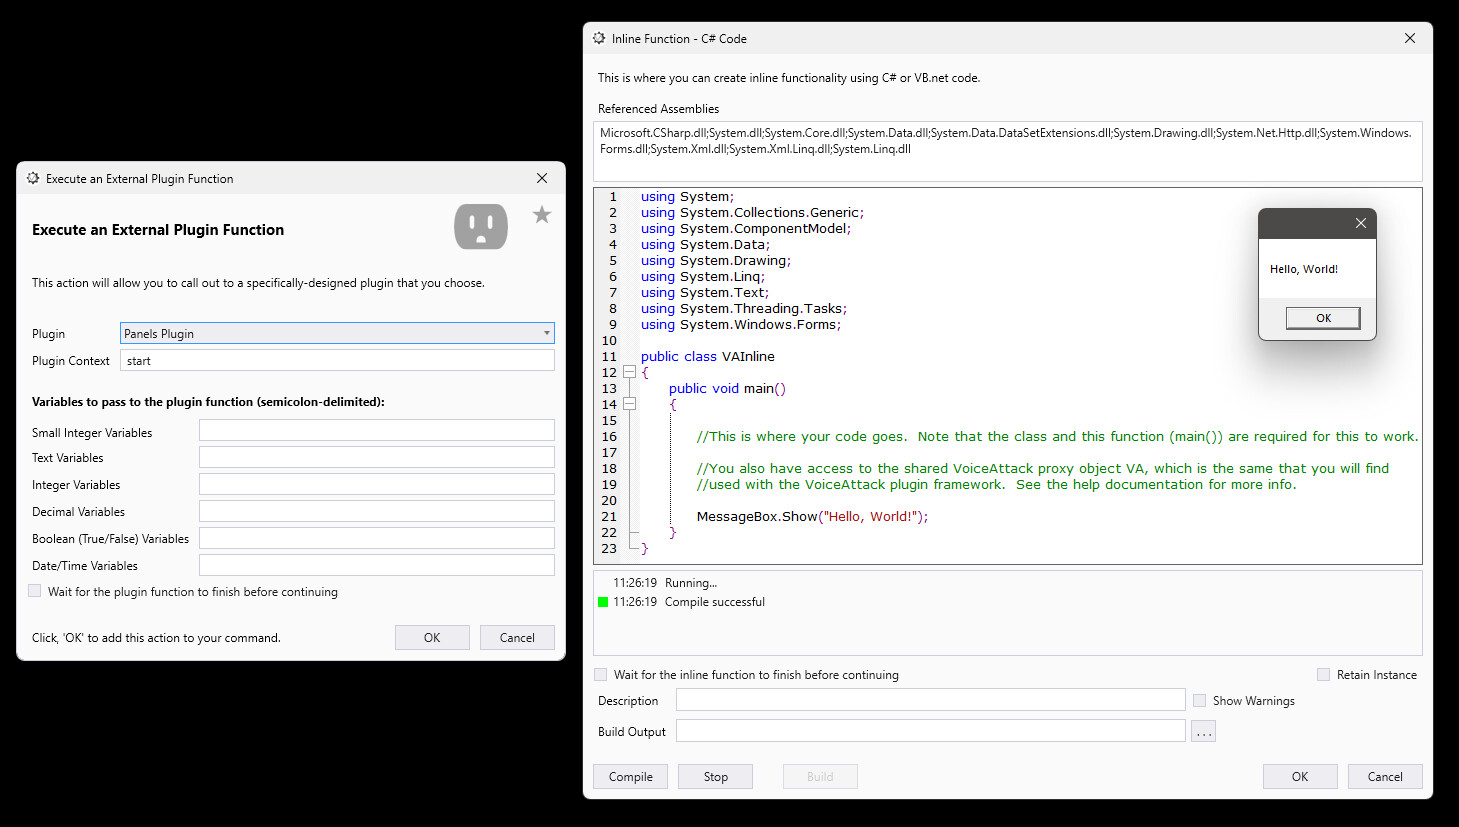Click the Compile button
The width and height of the screenshot is (1459, 827).
(x=630, y=776)
